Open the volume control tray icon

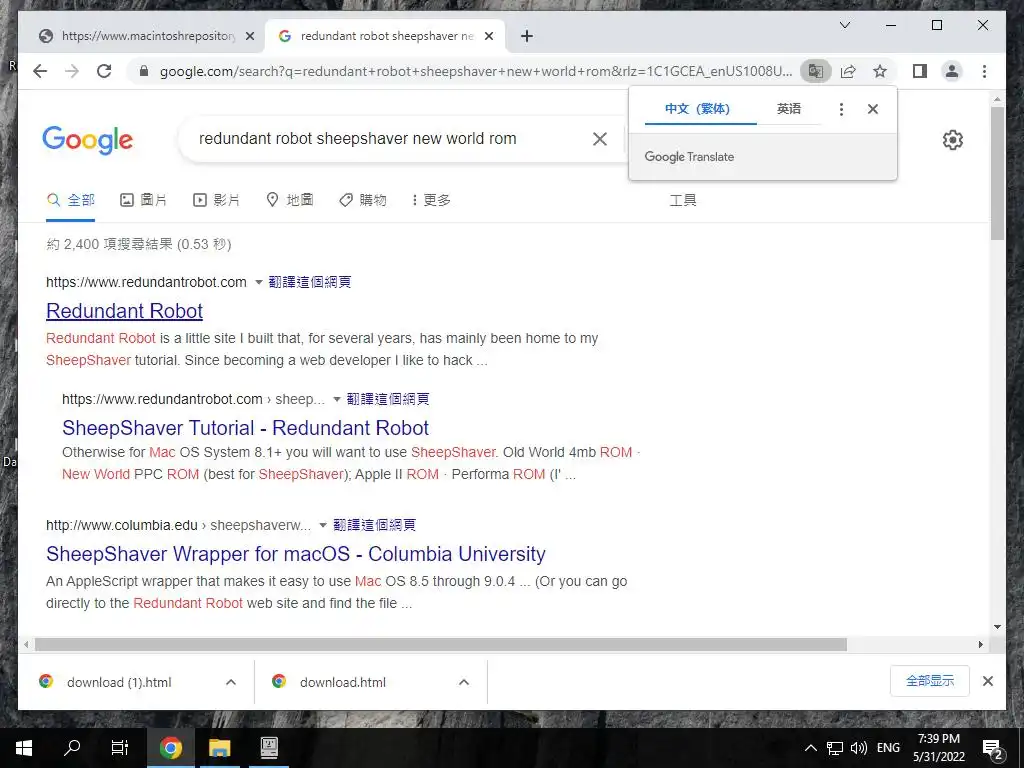859,748
